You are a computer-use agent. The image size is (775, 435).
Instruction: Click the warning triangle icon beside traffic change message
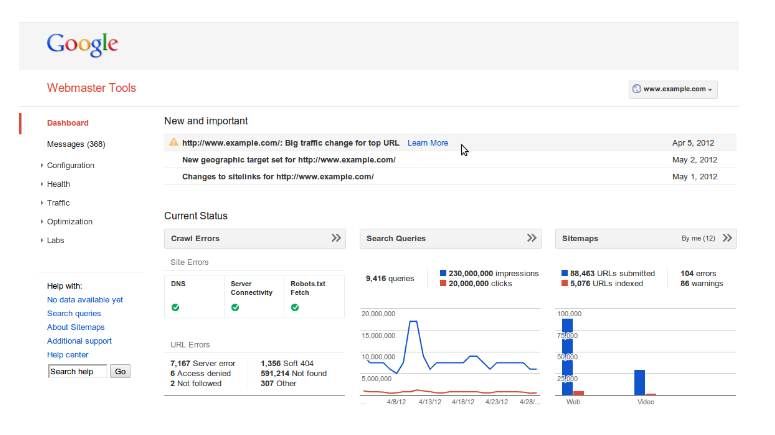(x=173, y=142)
